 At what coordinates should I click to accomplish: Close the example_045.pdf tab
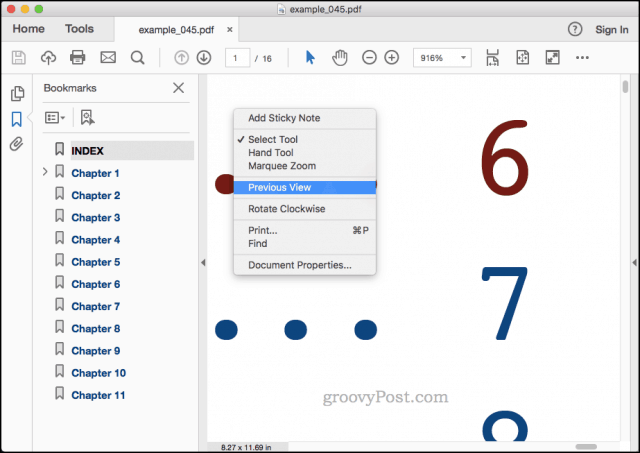coord(230,30)
